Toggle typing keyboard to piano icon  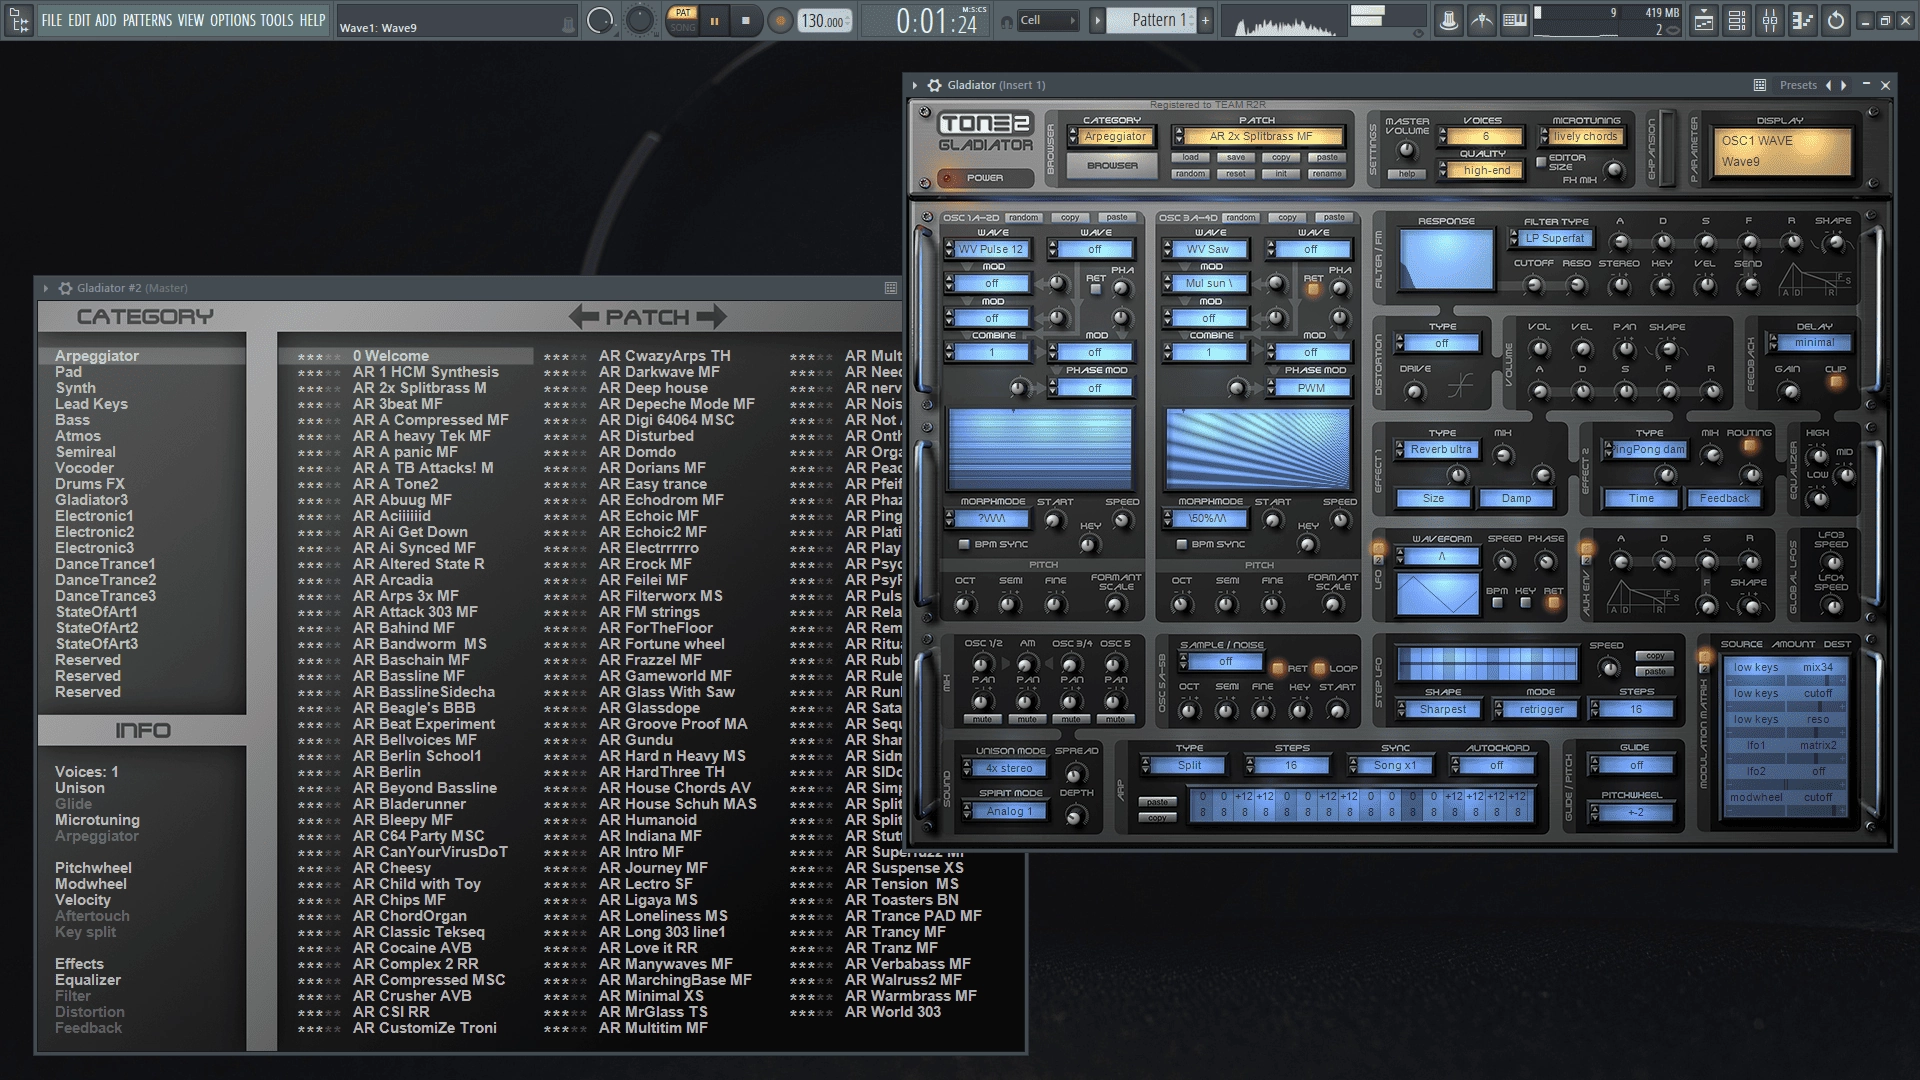[1515, 20]
